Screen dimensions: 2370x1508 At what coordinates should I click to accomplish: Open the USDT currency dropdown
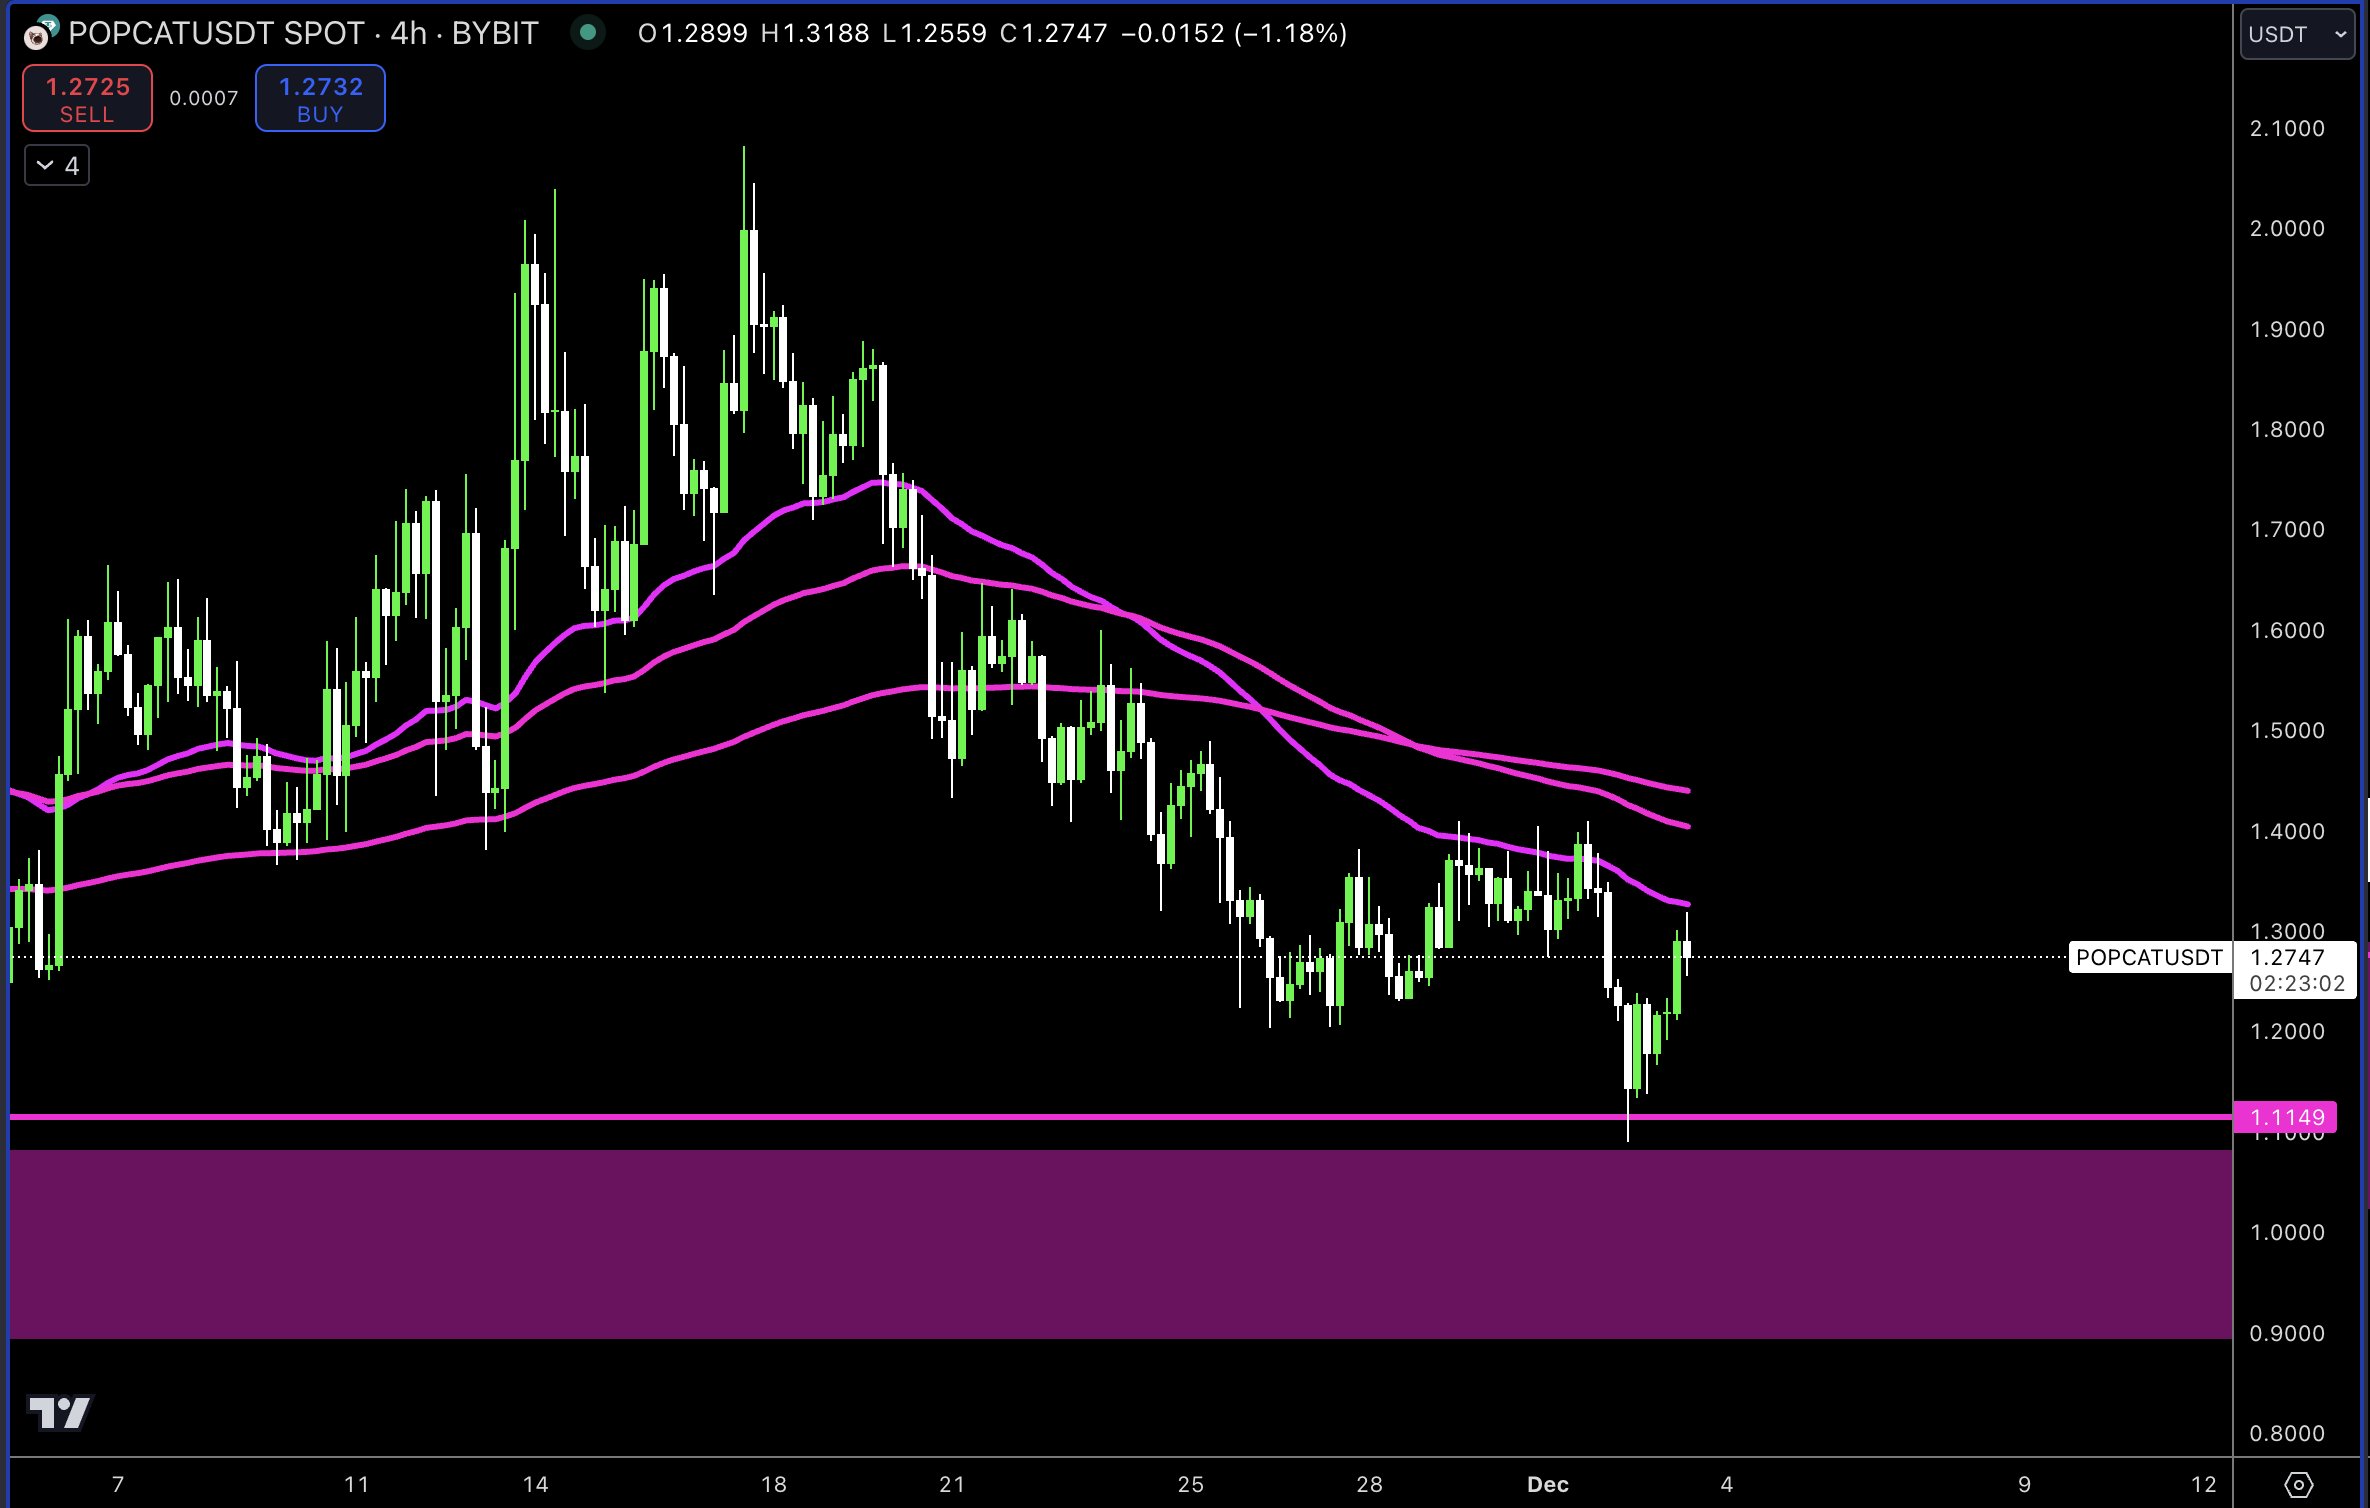pos(2297,34)
